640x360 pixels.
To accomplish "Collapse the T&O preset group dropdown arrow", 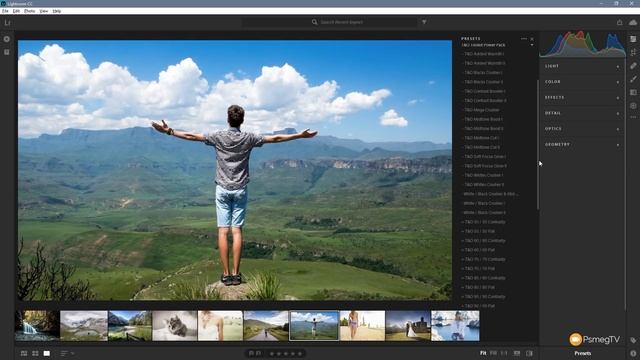I will click(532, 45).
